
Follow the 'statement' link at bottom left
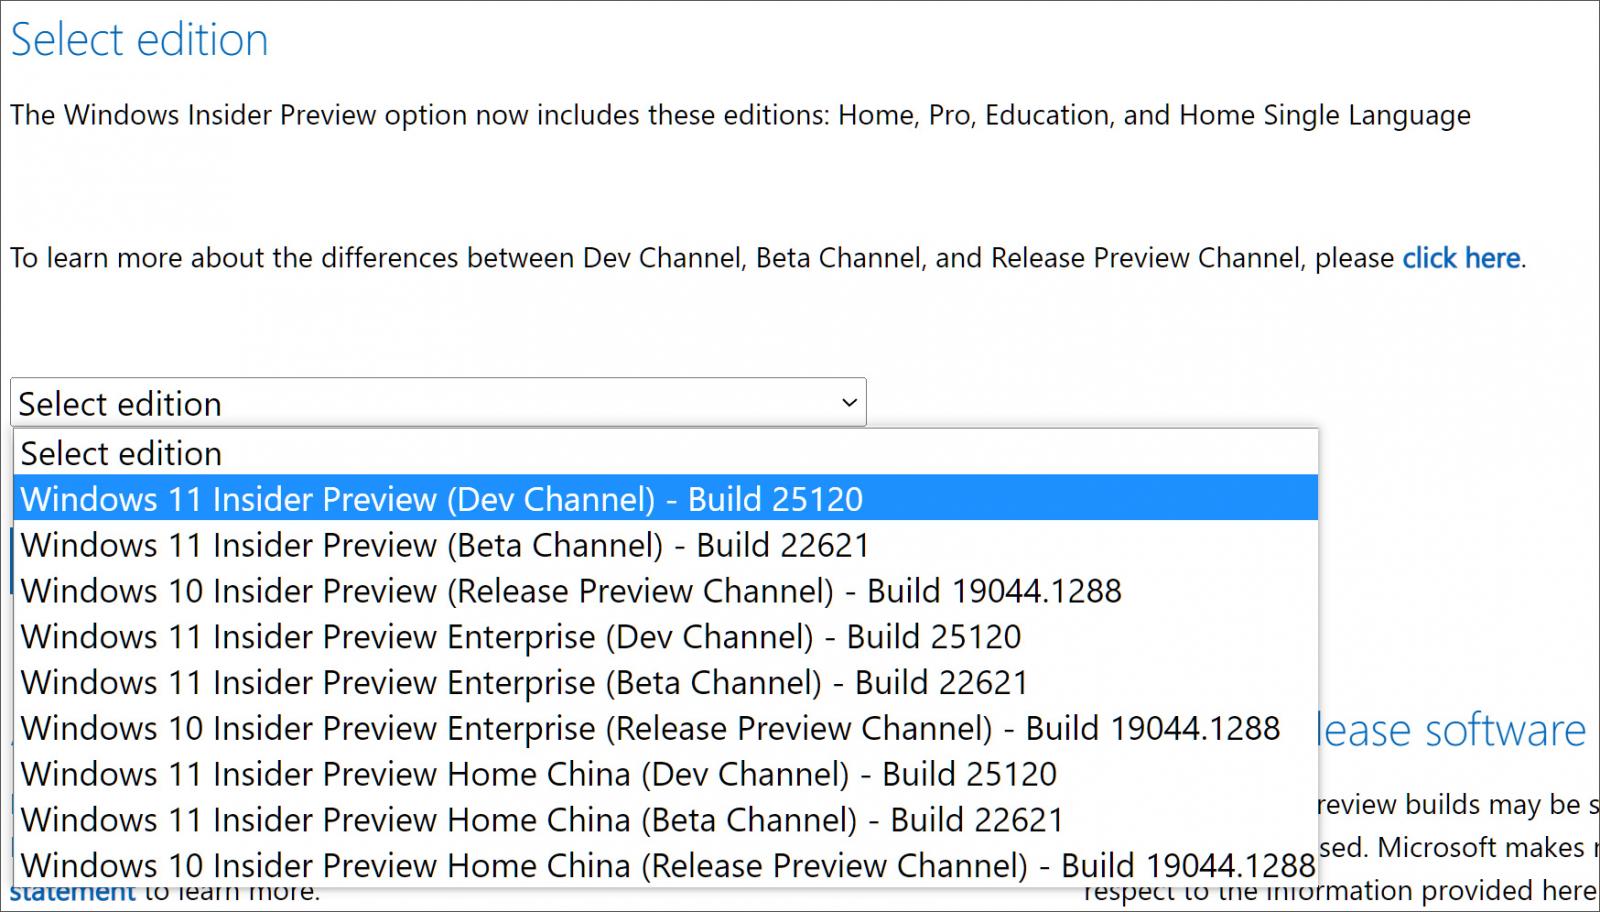(72, 893)
